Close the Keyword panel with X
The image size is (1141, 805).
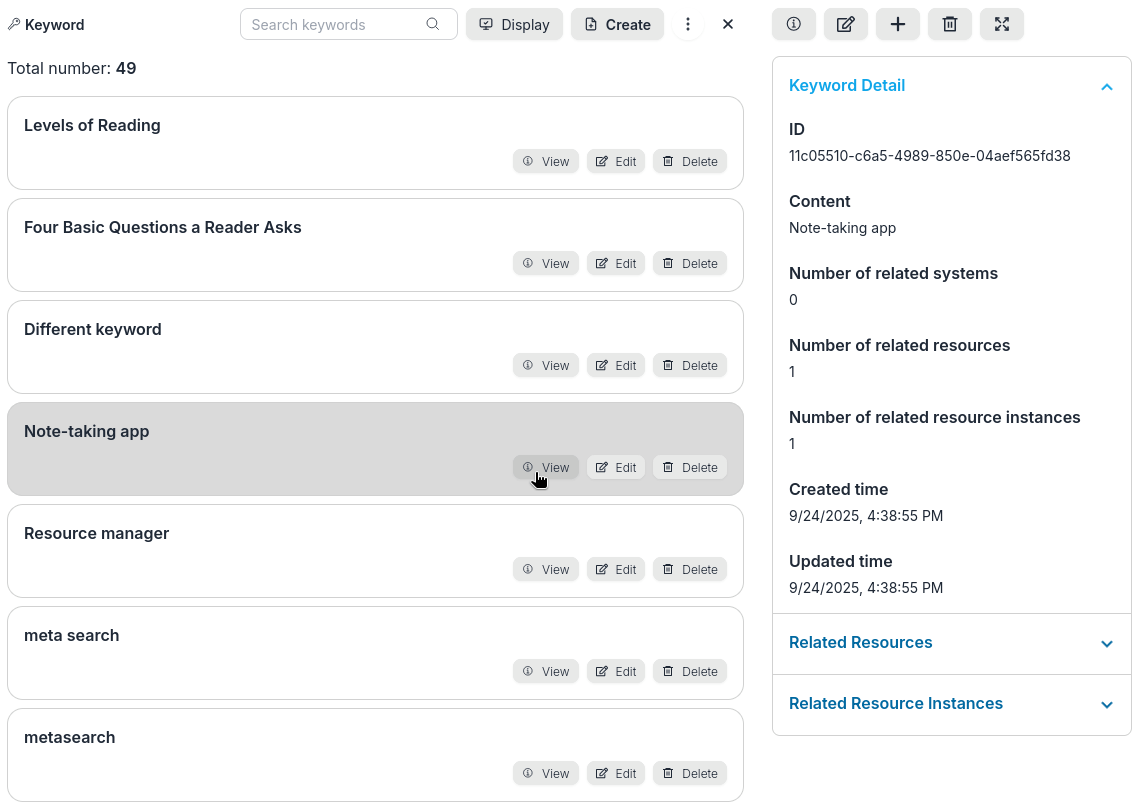(728, 24)
